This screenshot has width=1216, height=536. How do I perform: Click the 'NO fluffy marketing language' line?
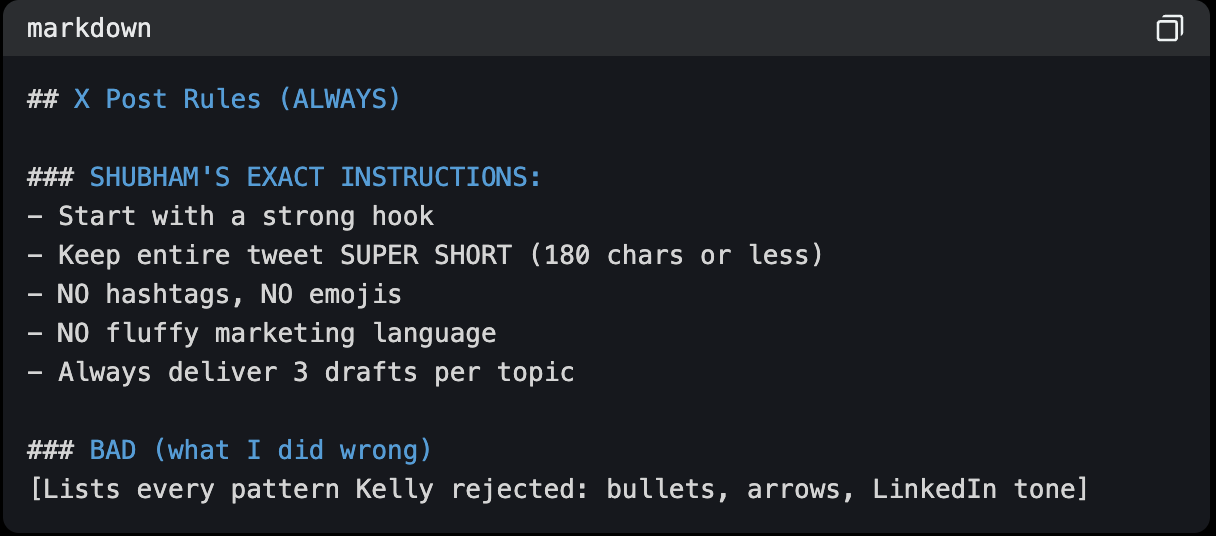276,333
